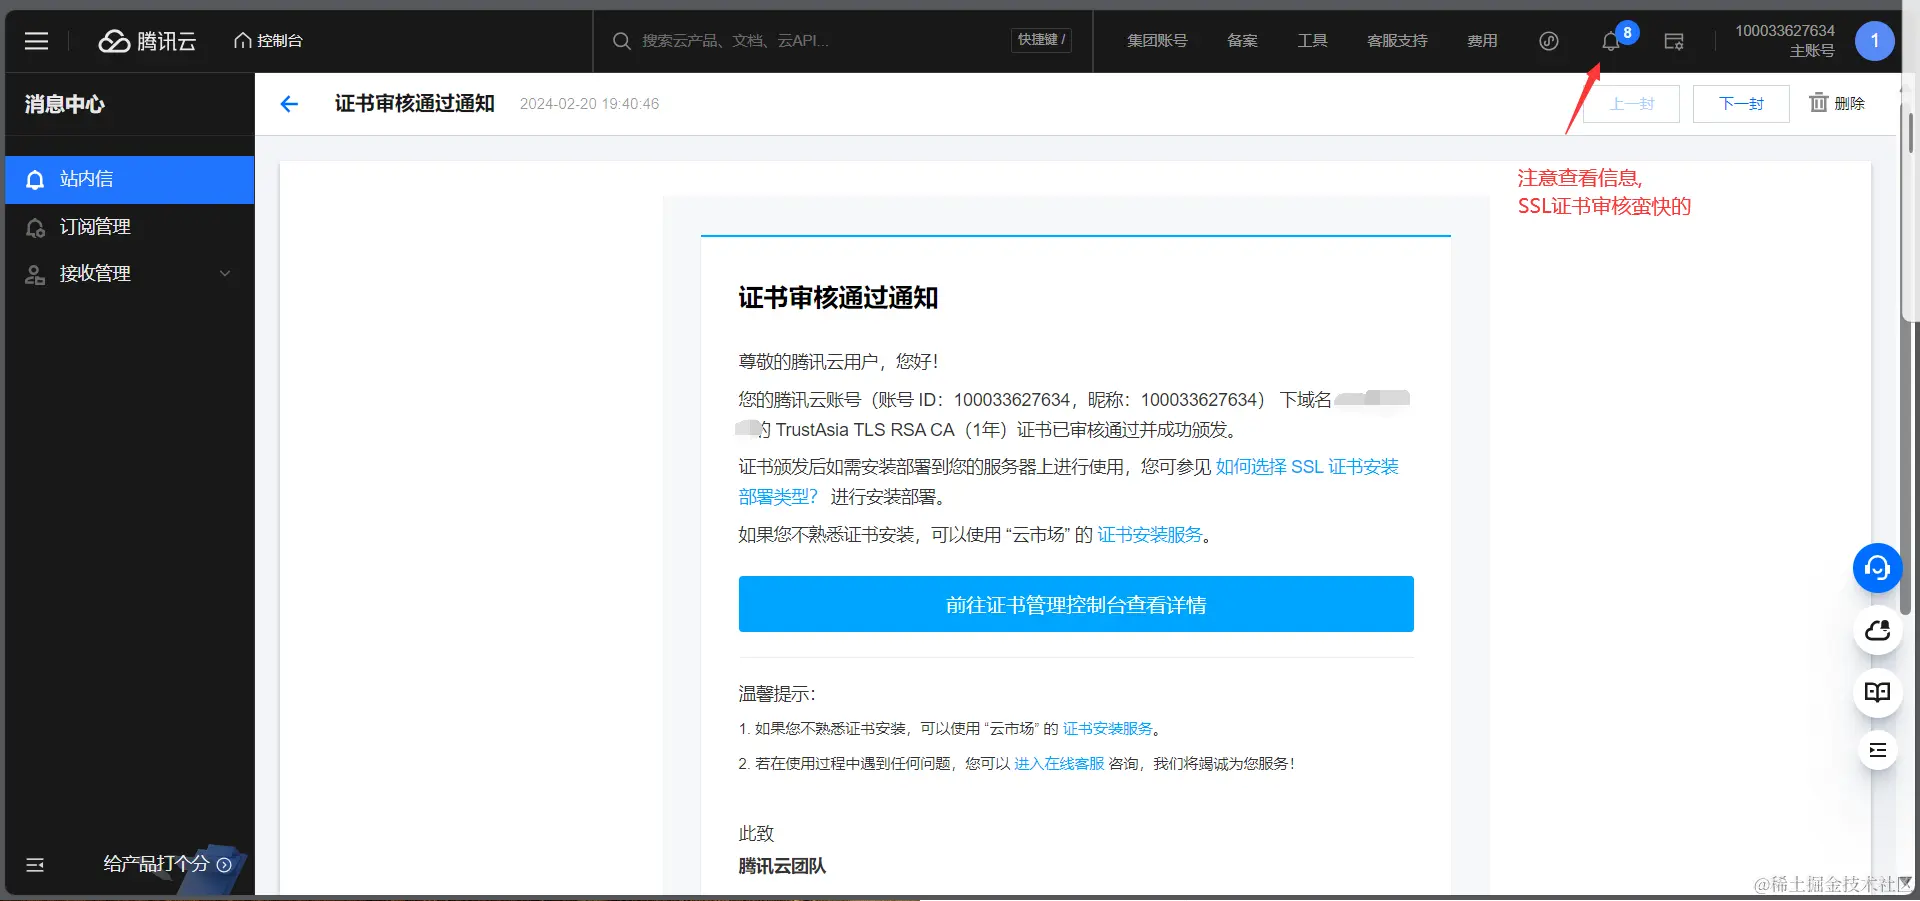
Task: Click the disabled 上一封 button
Action: point(1631,104)
